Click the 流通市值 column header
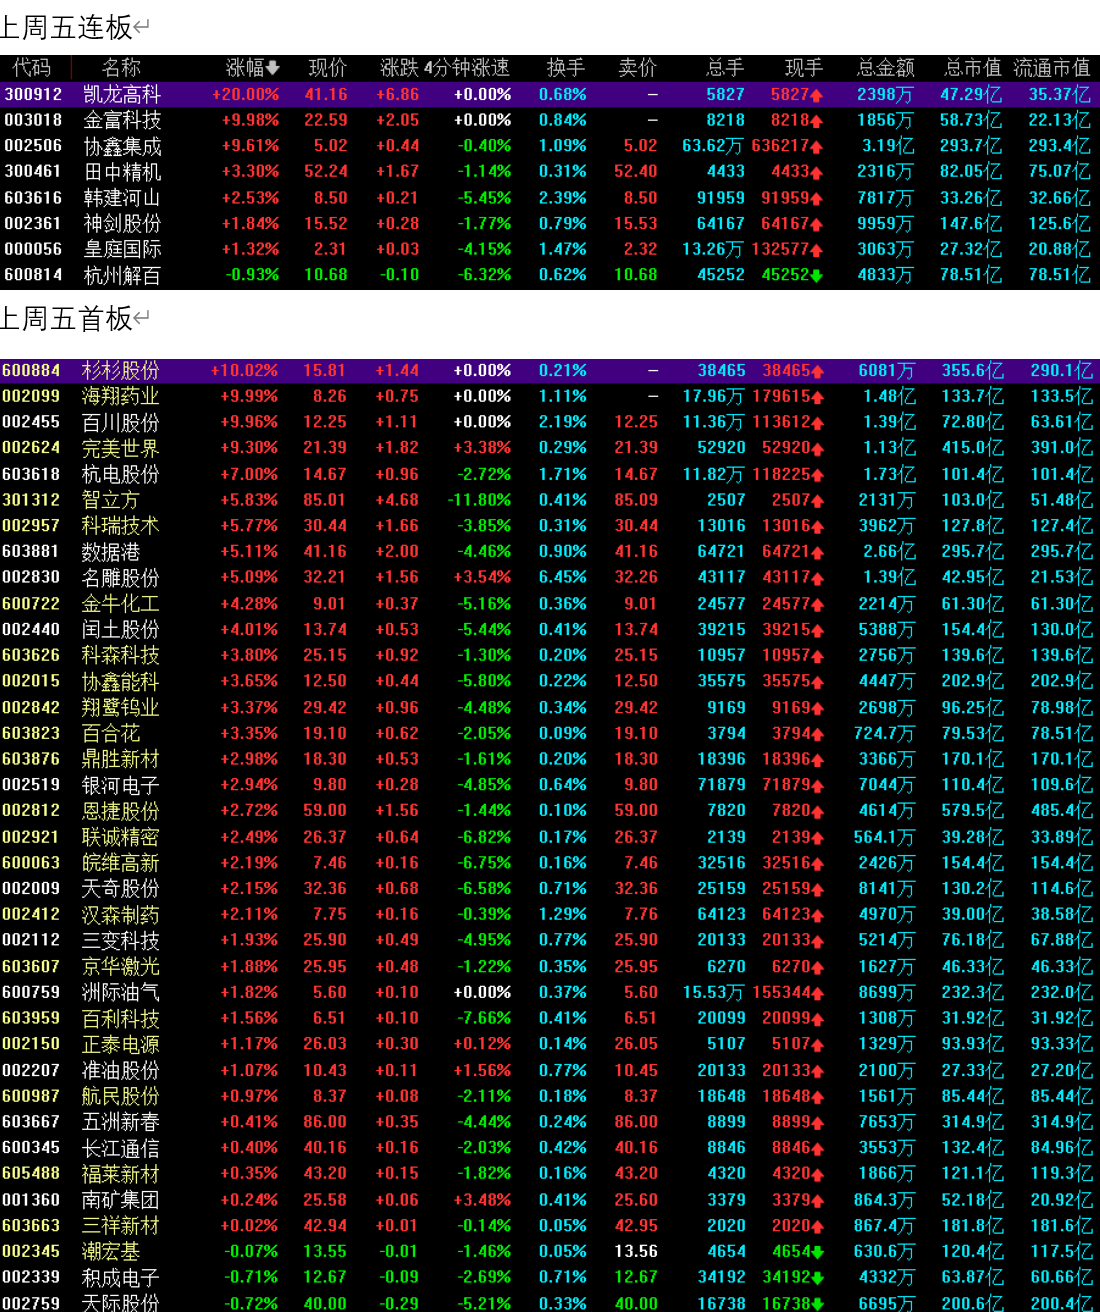 [1051, 68]
